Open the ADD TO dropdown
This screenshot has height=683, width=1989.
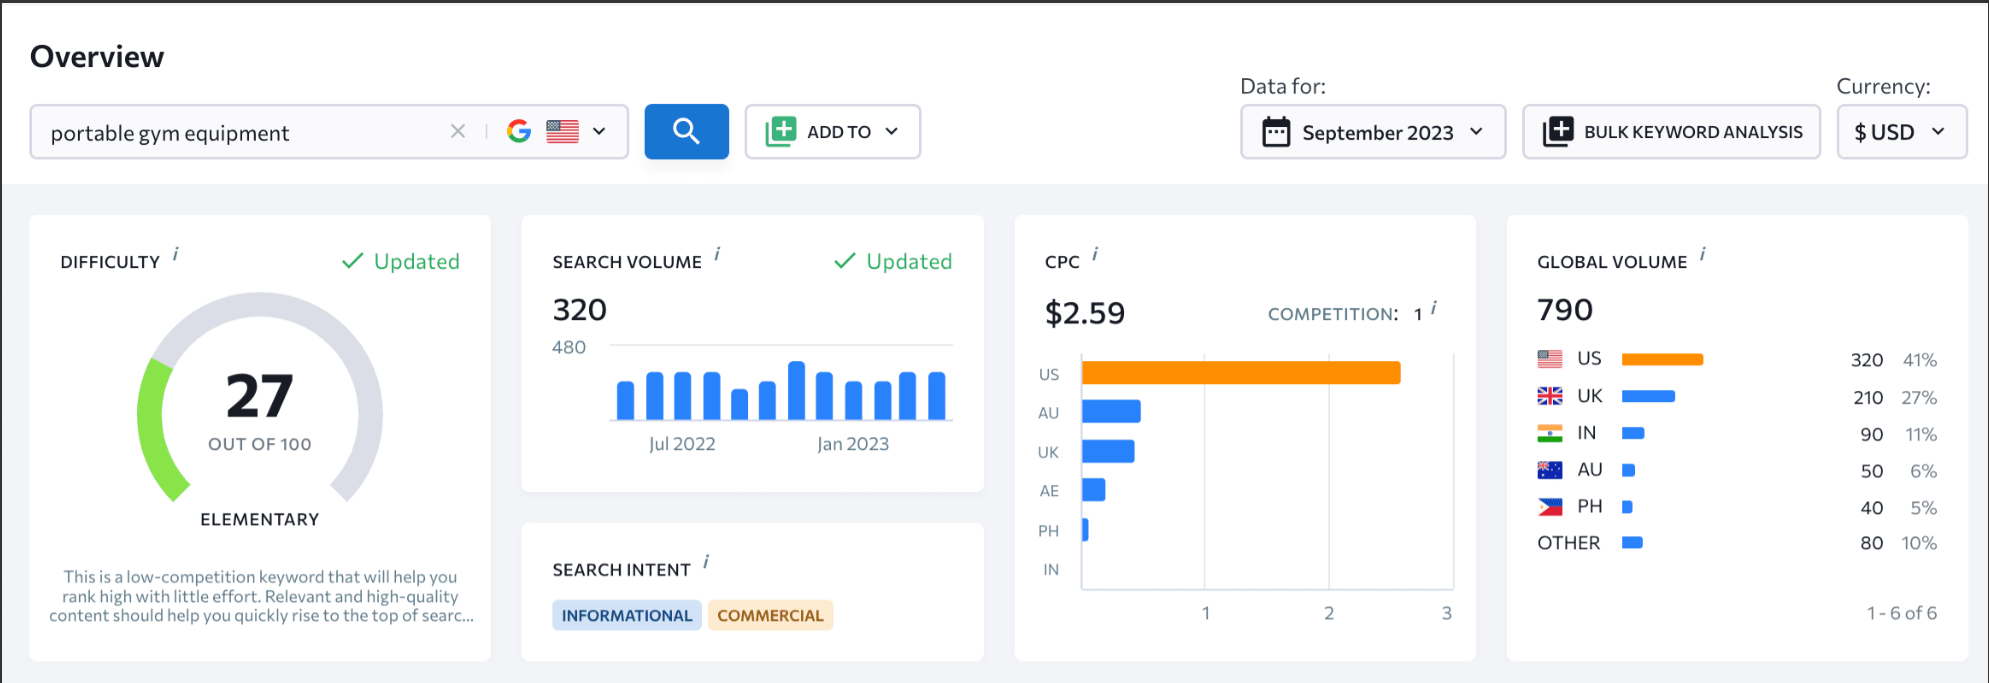click(832, 131)
